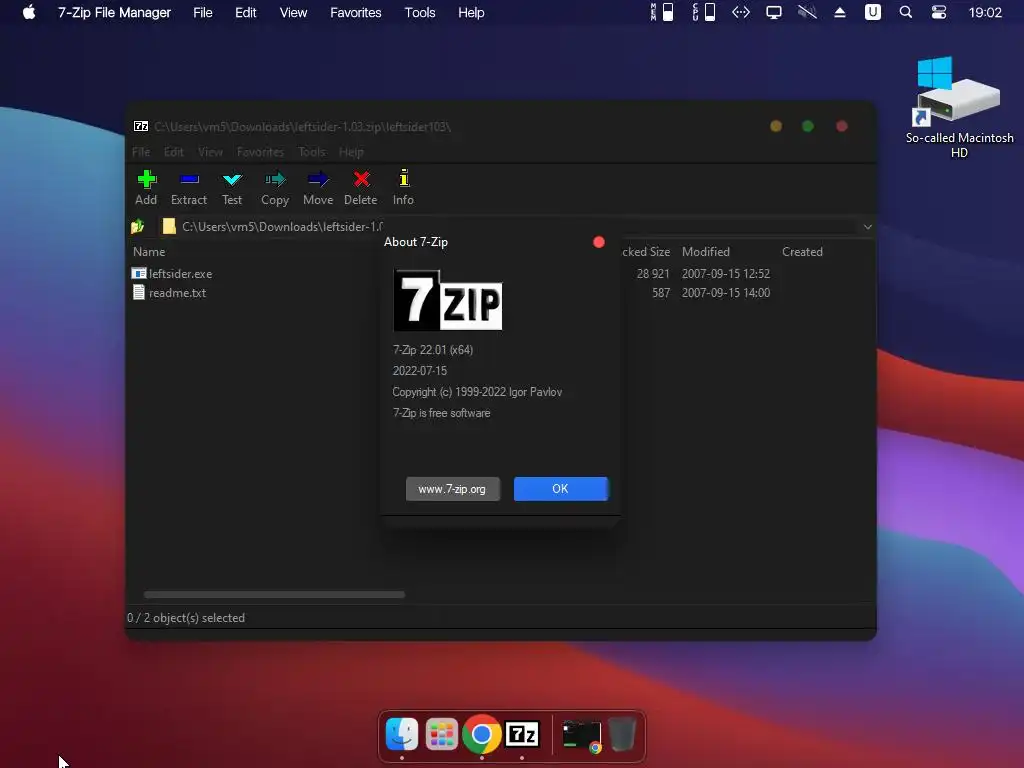Click the 2007-09-15 14:00 modified date
This screenshot has height=768, width=1024.
(726, 293)
